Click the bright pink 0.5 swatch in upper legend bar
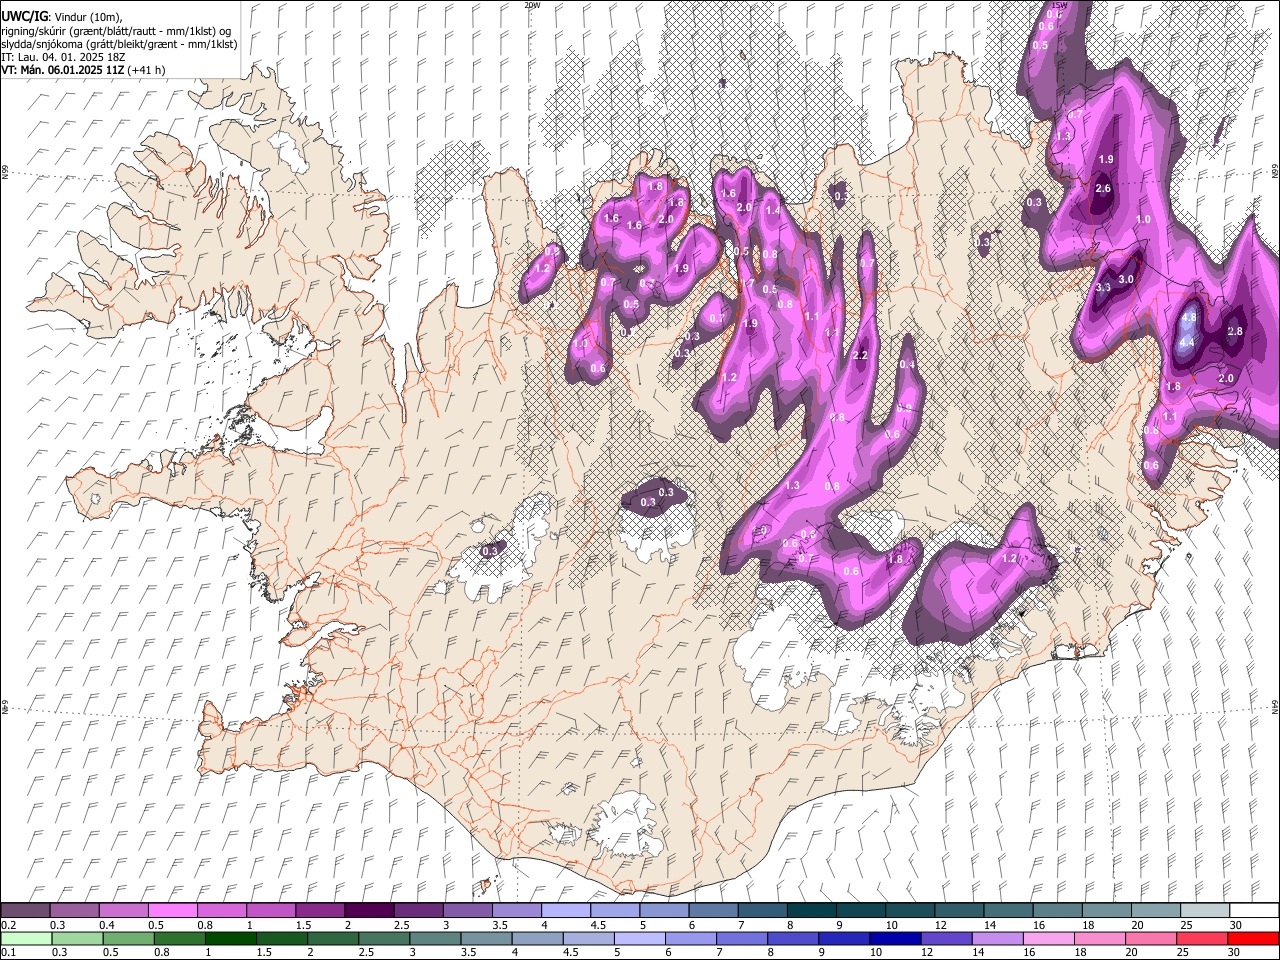The width and height of the screenshot is (1280, 960). click(172, 911)
